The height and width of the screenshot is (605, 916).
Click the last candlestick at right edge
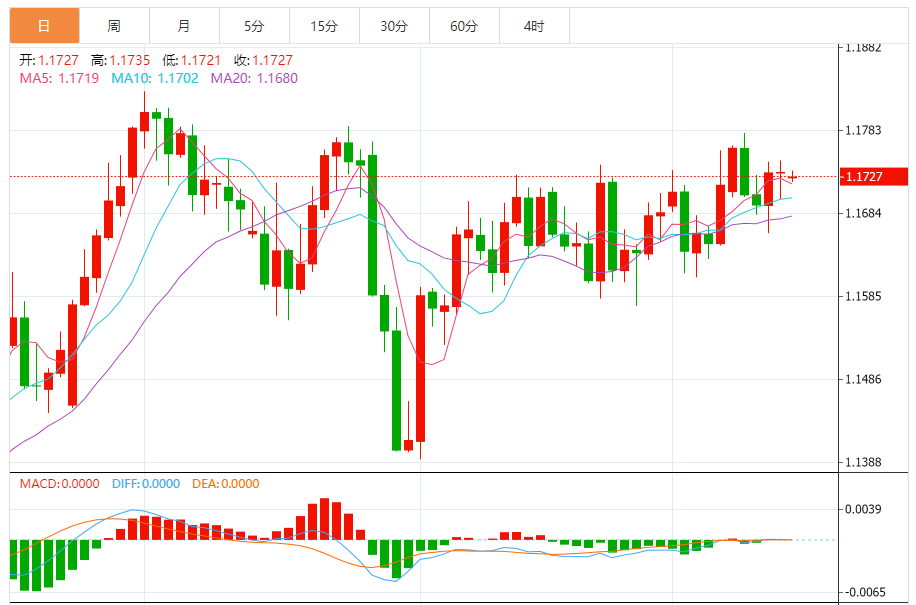point(793,176)
